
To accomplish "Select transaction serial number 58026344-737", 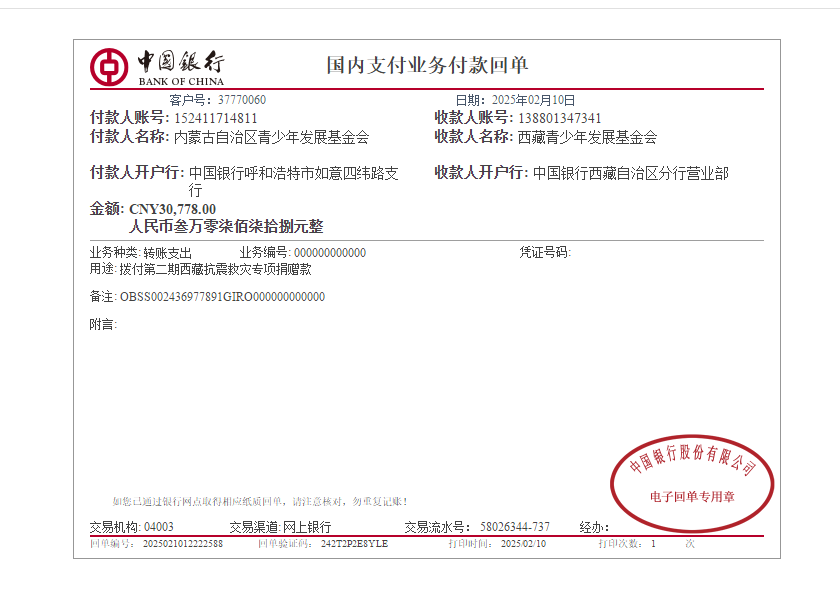I will pos(515,527).
